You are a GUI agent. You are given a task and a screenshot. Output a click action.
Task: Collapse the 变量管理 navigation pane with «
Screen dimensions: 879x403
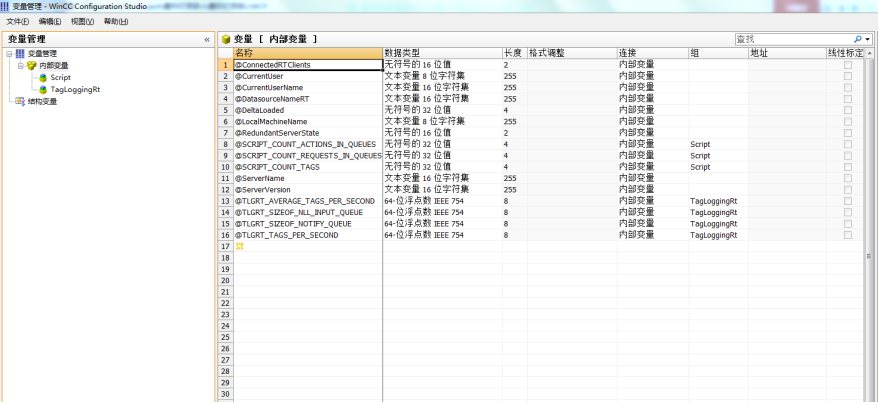[207, 39]
